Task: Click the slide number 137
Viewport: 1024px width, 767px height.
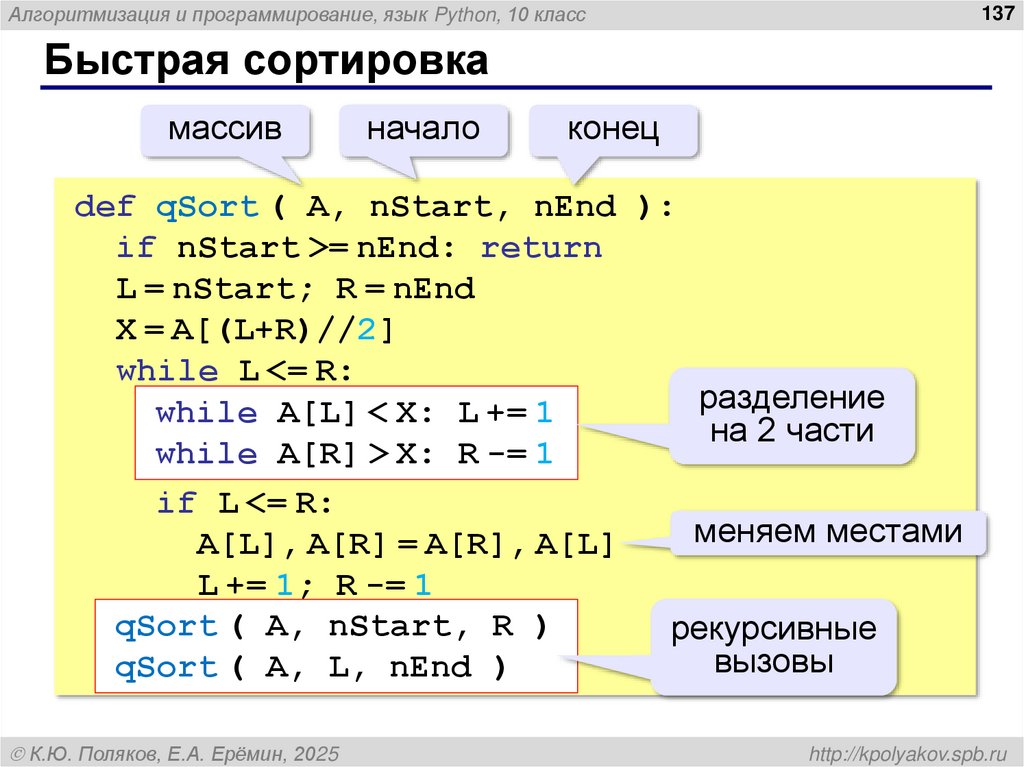Action: click(997, 15)
